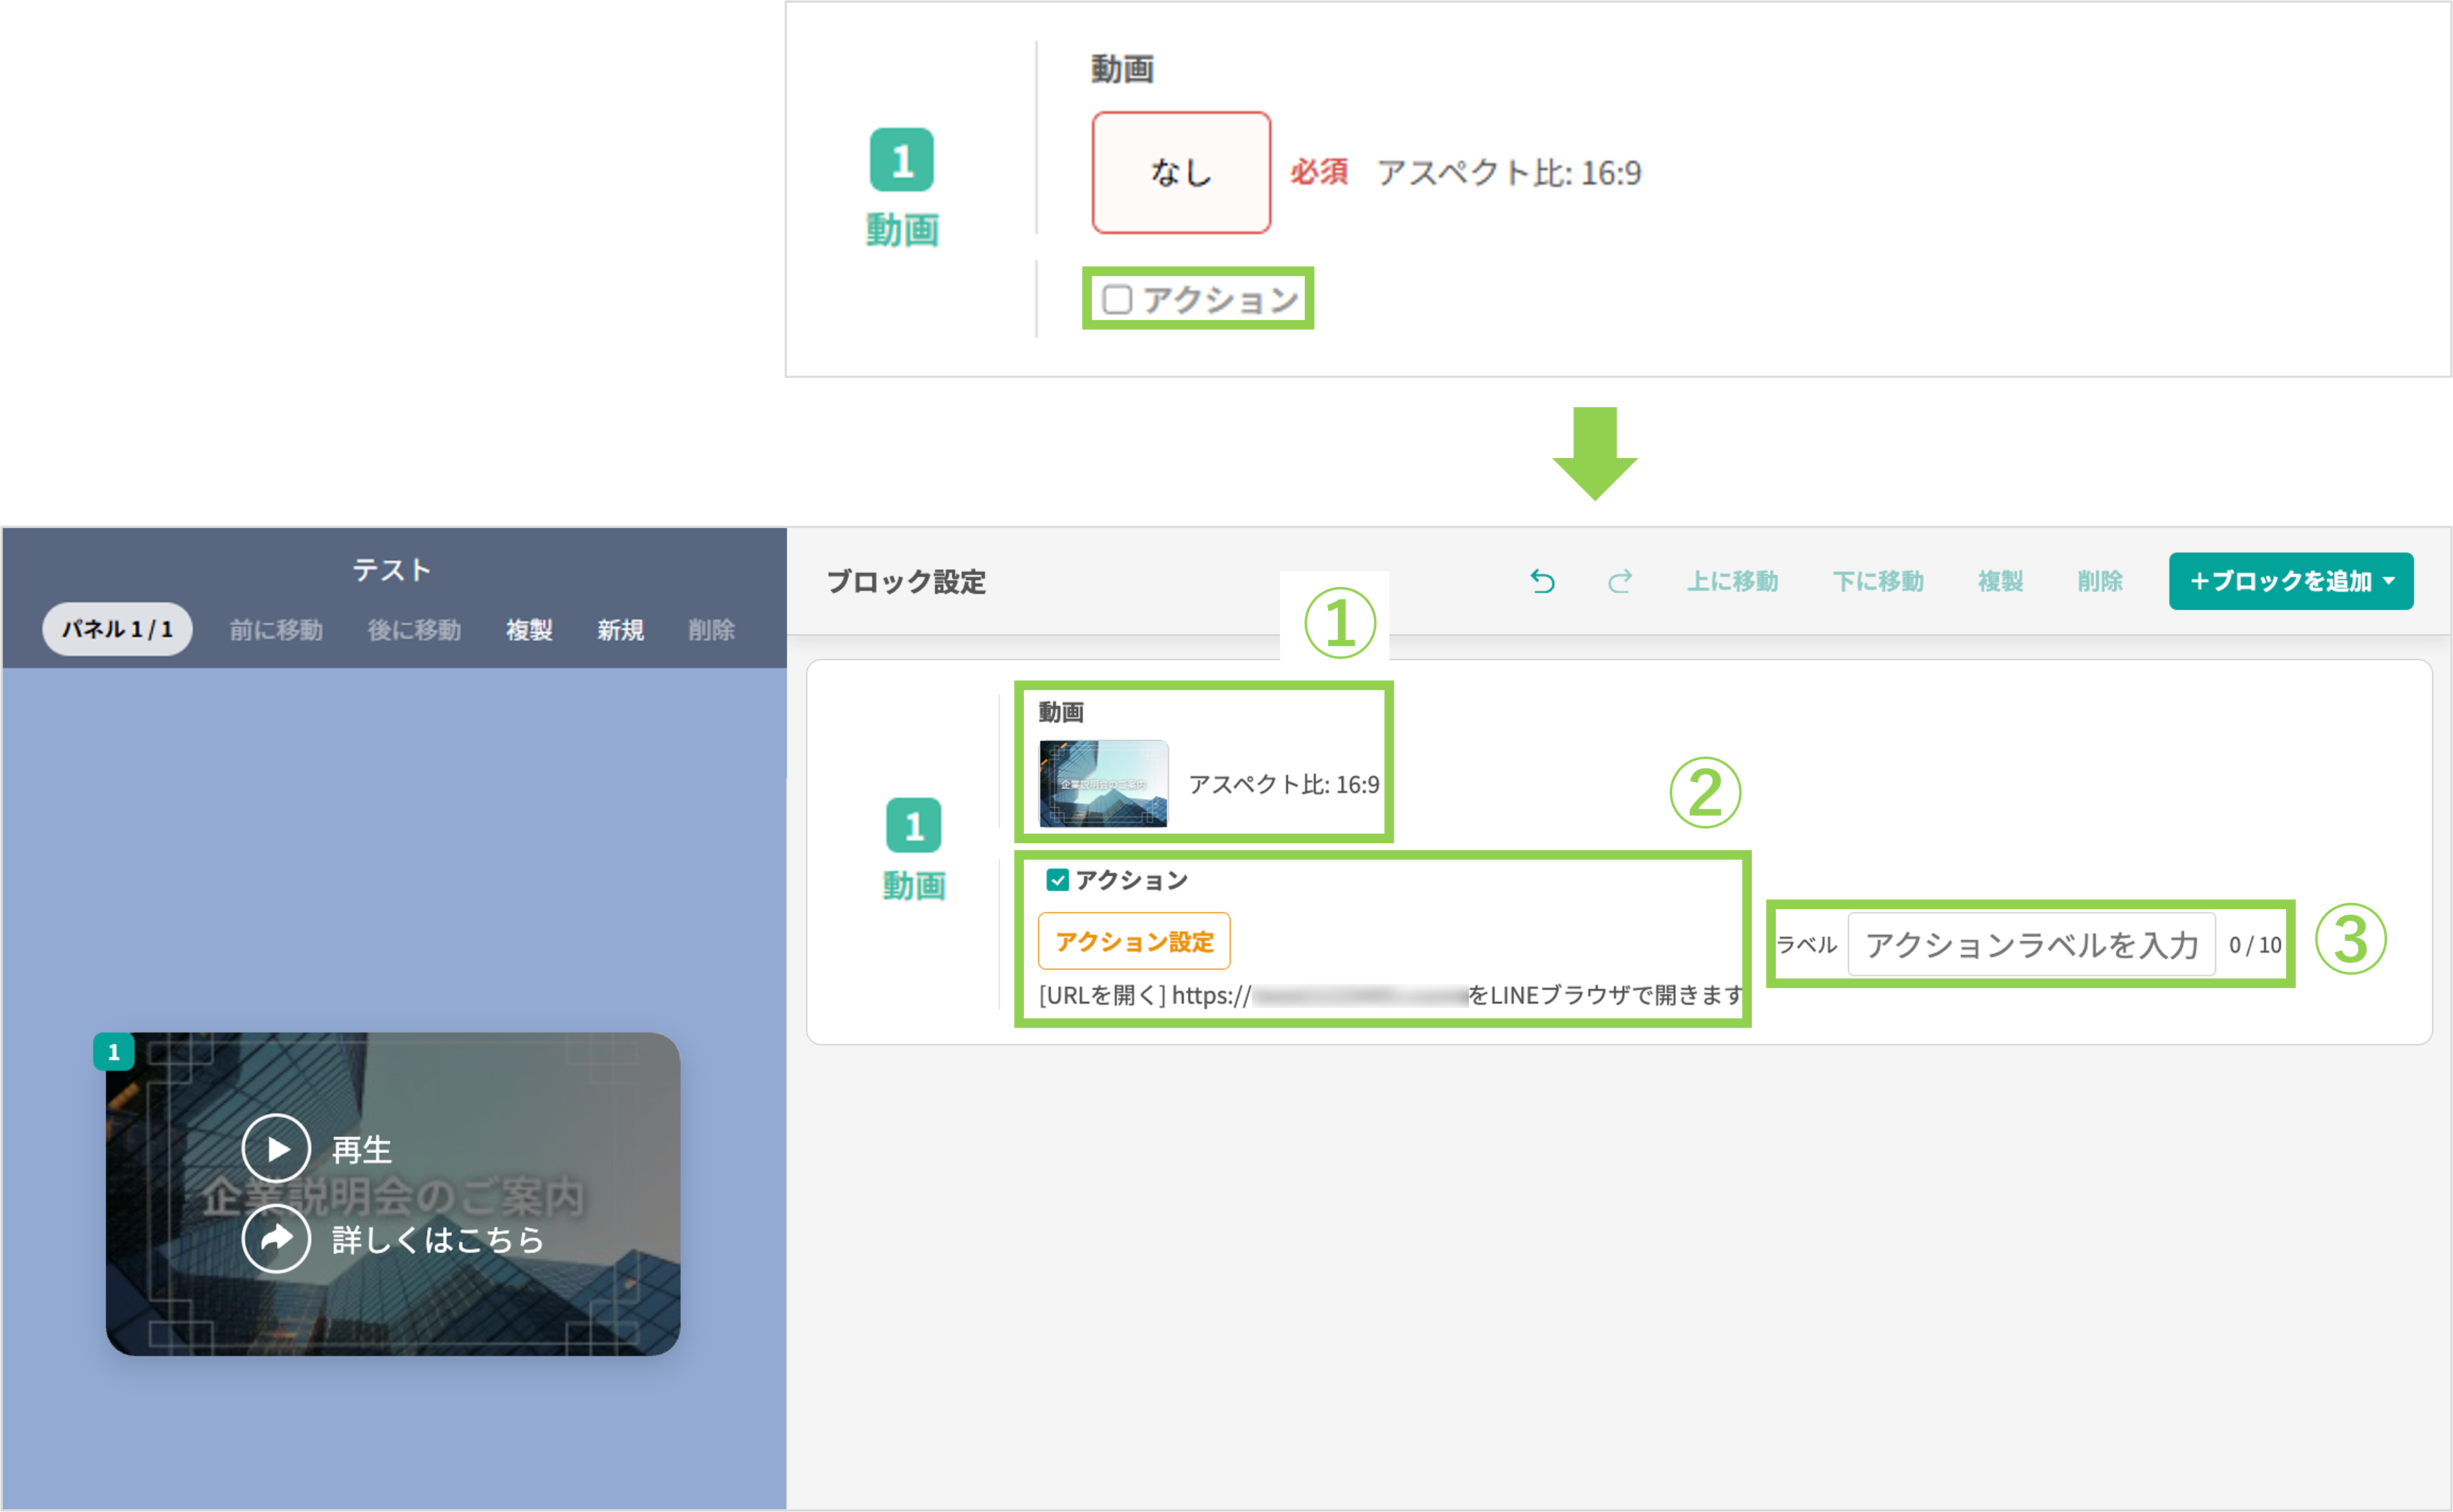The height and width of the screenshot is (1512, 2453).
Task: Click the redo arrow icon
Action: coord(1620,581)
